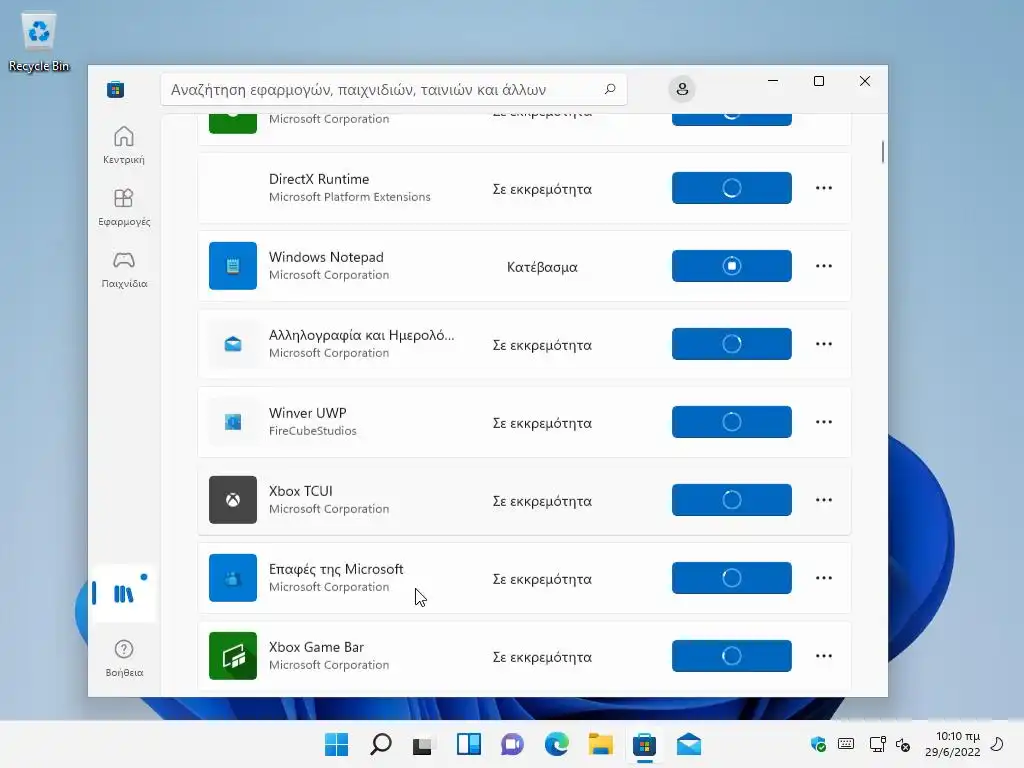Image resolution: width=1024 pixels, height=768 pixels.
Task: Click FireCubeStudios publisher text
Action: tap(313, 431)
